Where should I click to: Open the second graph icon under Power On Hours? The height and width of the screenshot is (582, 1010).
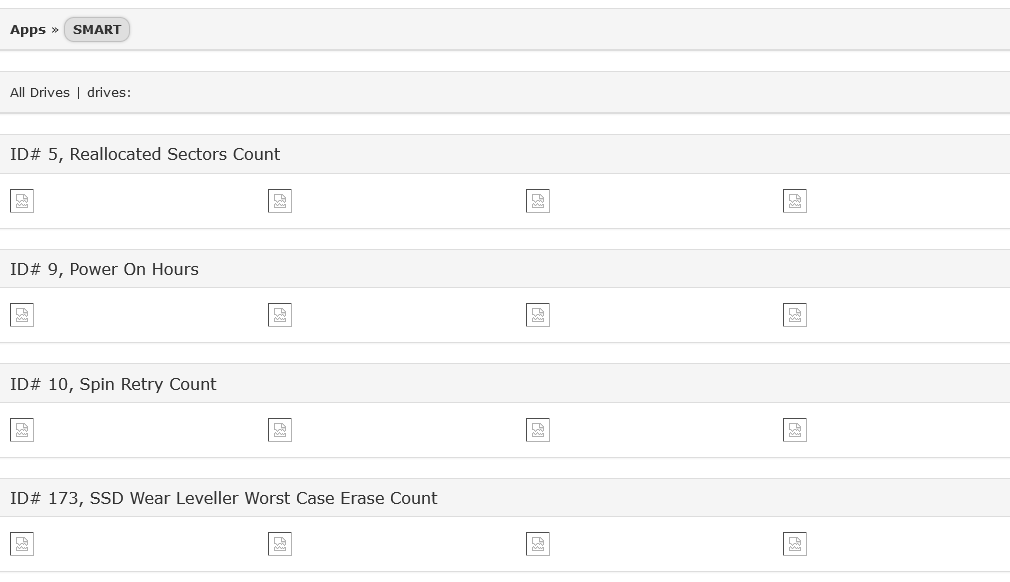coord(280,315)
